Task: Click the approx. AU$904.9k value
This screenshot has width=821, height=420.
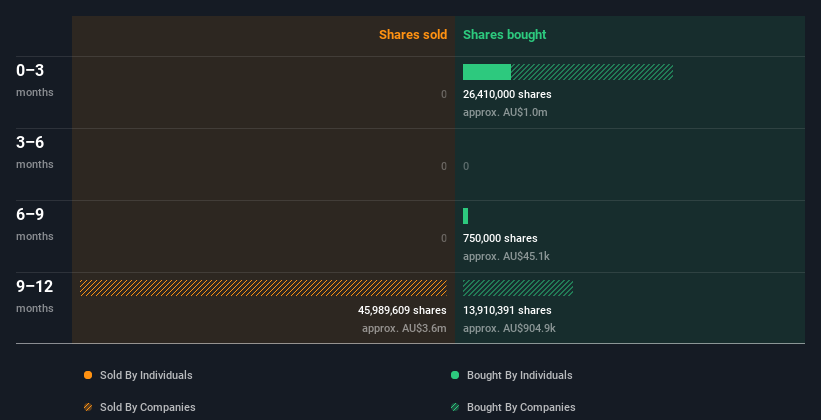Action: 509,329
